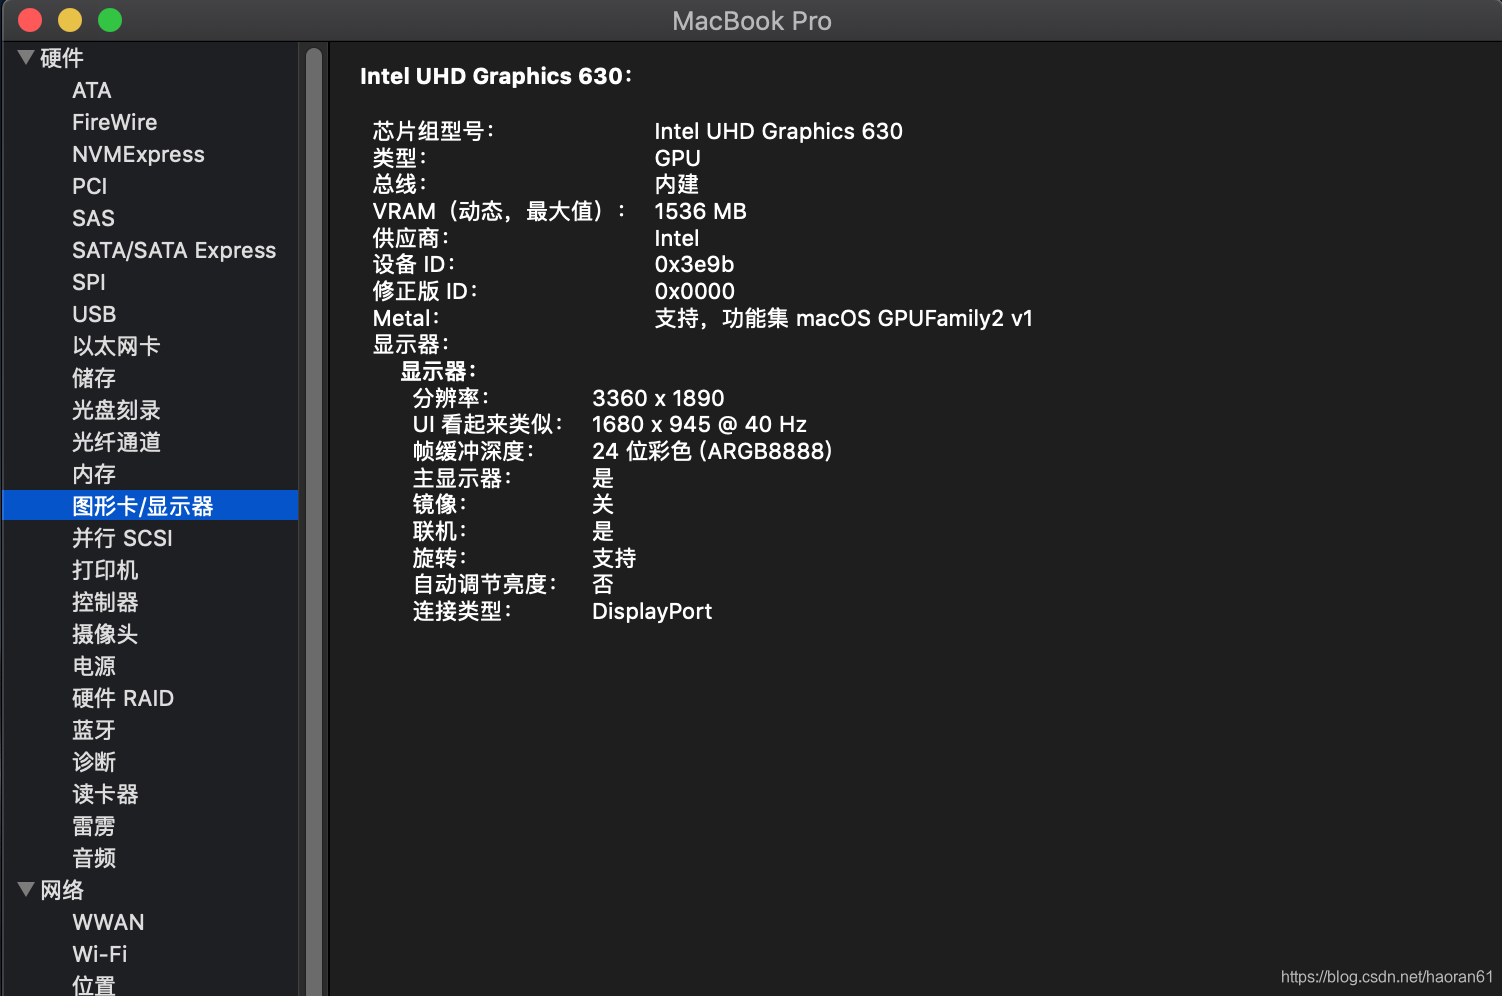Click the 硬件 category label

click(x=62, y=58)
